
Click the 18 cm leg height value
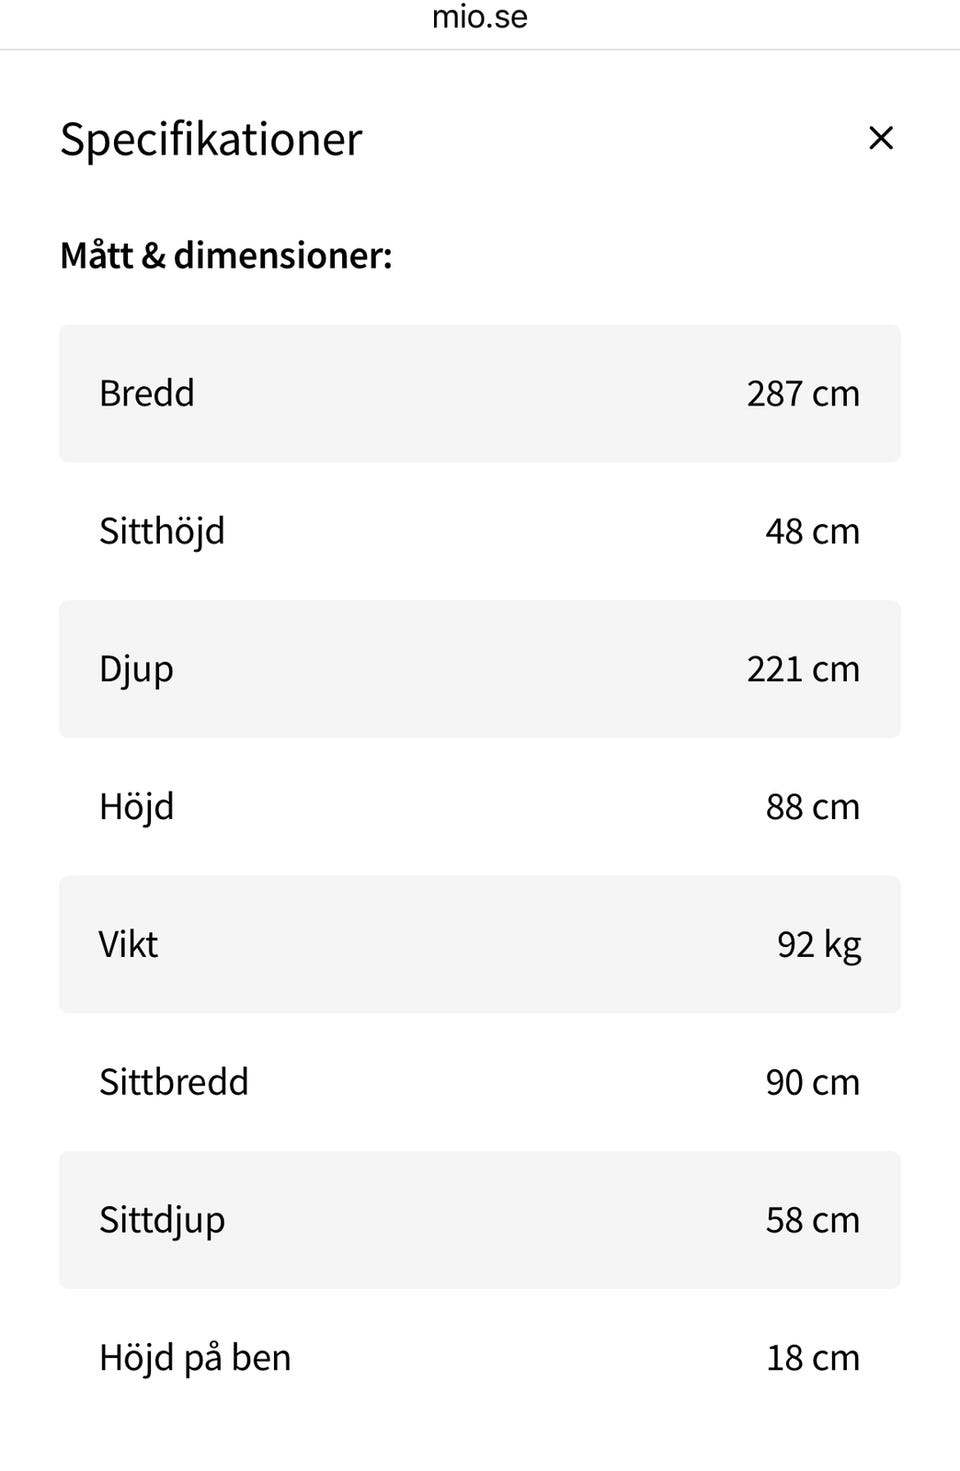point(812,1358)
